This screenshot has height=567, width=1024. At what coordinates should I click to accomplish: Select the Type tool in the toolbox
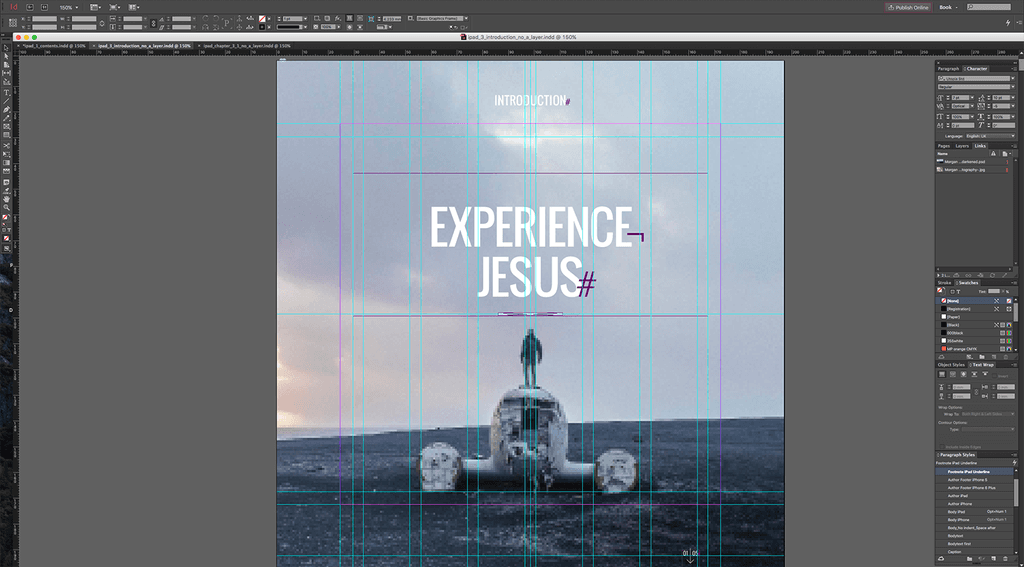click(7, 91)
